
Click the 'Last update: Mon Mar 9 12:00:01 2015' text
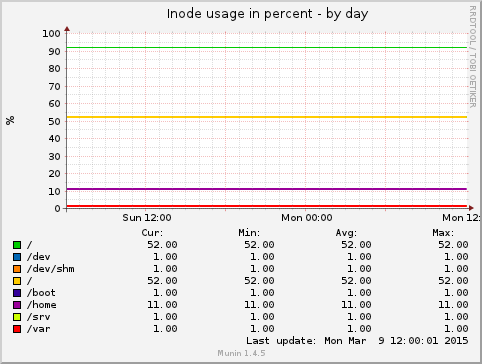coord(357,341)
